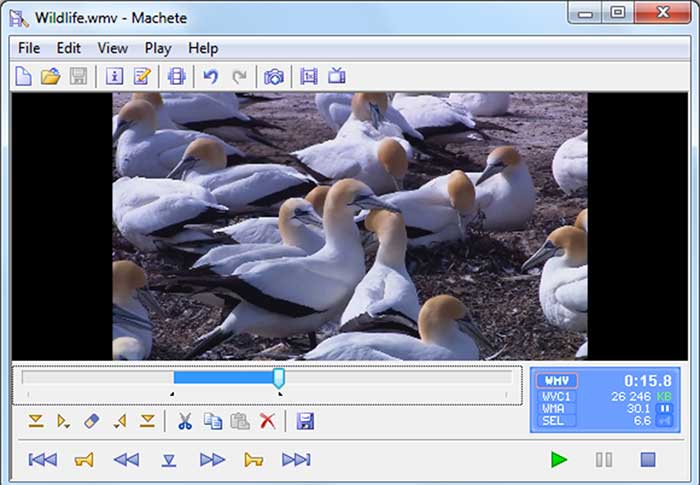Image resolution: width=700 pixels, height=485 pixels.
Task: Open the tag editor pencil icon
Action: coord(142,76)
